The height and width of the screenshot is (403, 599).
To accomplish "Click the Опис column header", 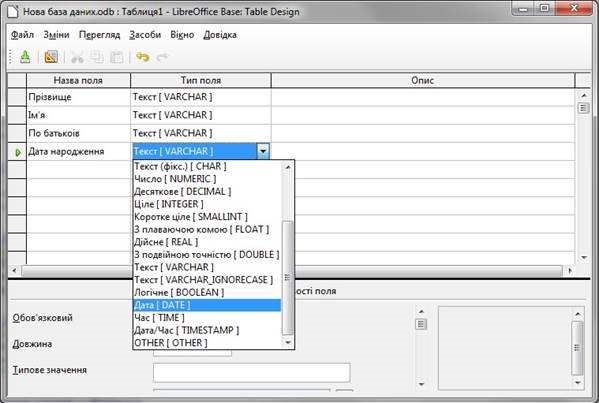I will pyautogui.click(x=423, y=80).
